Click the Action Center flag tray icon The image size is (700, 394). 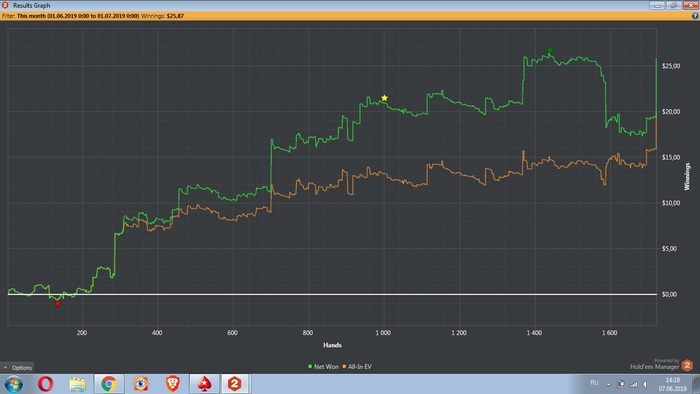[621, 384]
